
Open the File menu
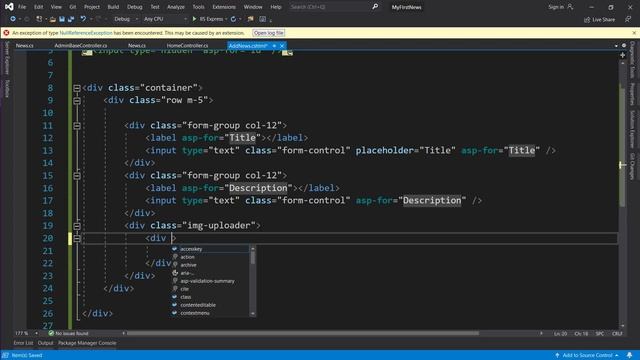click(x=22, y=7)
